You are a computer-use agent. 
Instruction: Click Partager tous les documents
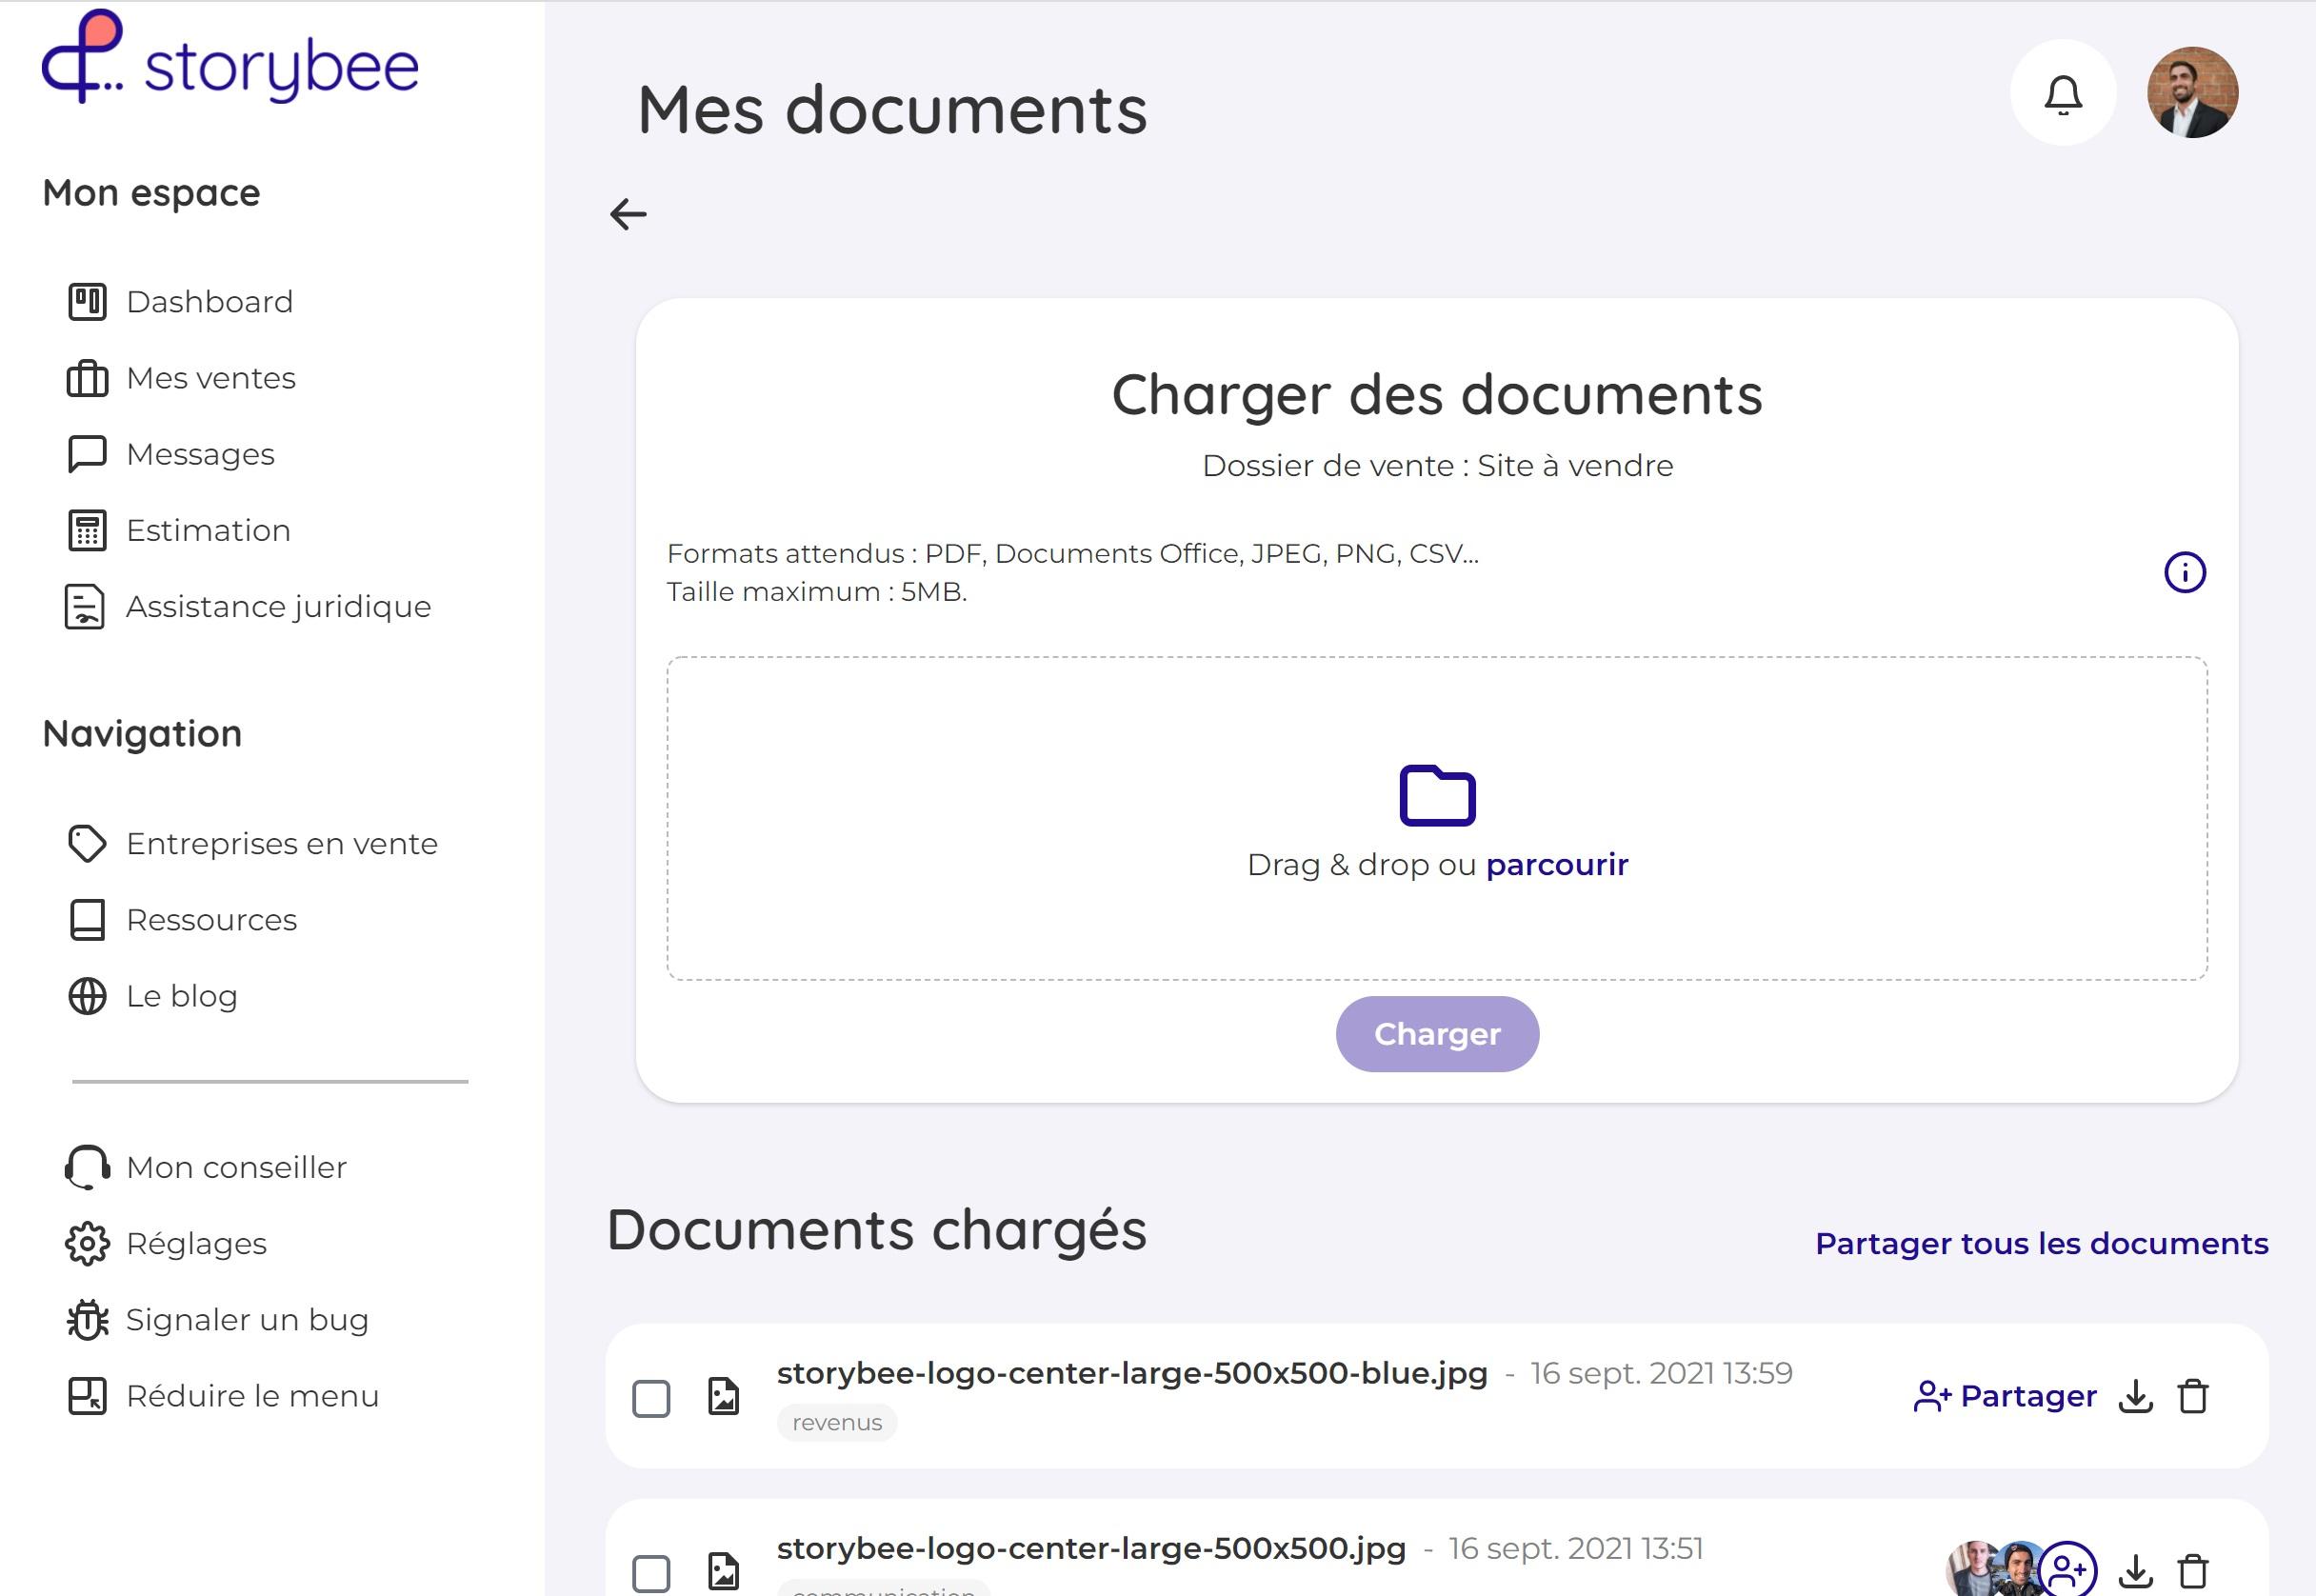[2041, 1243]
